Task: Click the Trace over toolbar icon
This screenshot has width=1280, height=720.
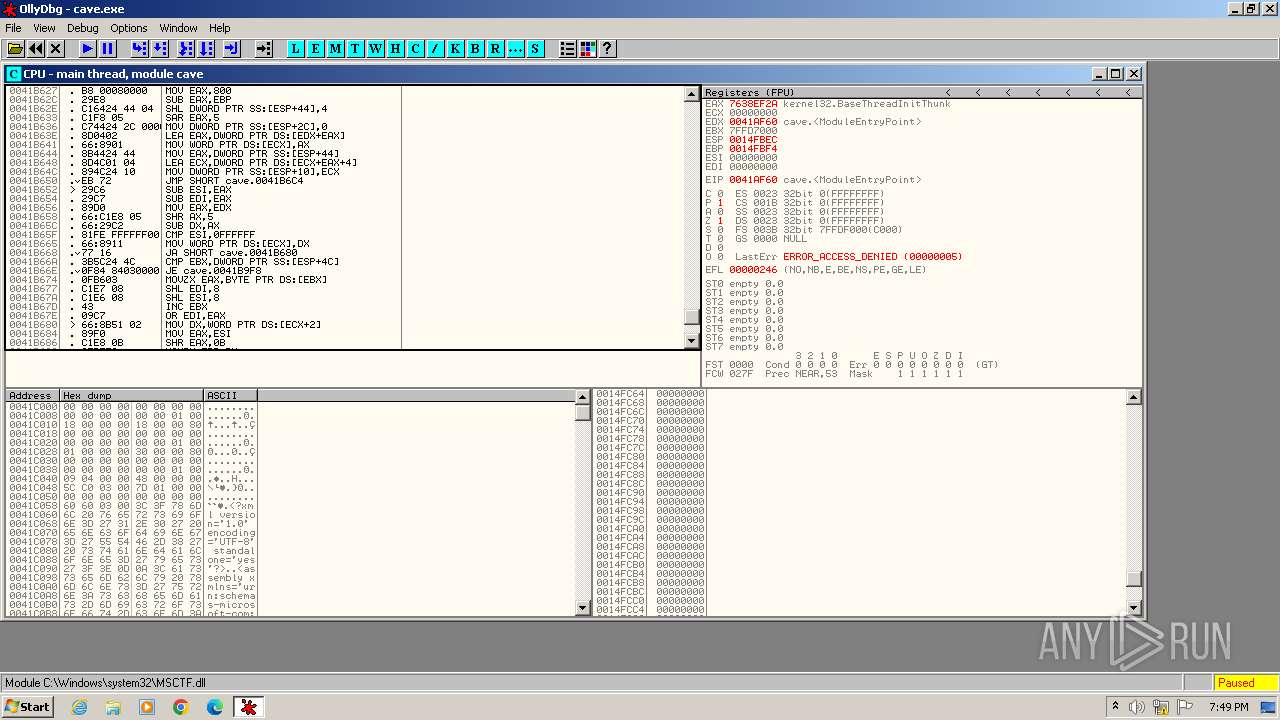Action: [207, 48]
